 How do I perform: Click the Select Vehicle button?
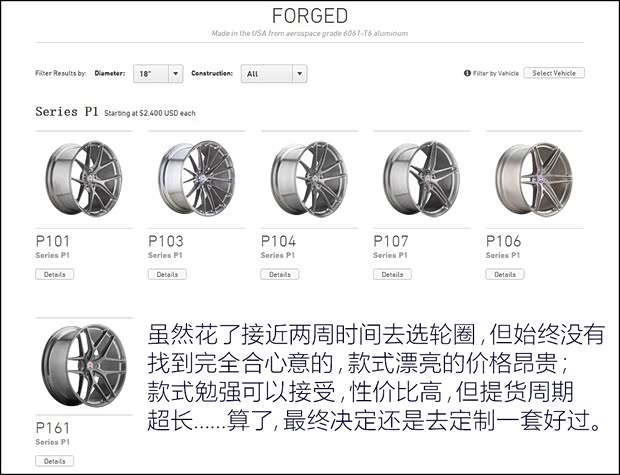tap(554, 73)
